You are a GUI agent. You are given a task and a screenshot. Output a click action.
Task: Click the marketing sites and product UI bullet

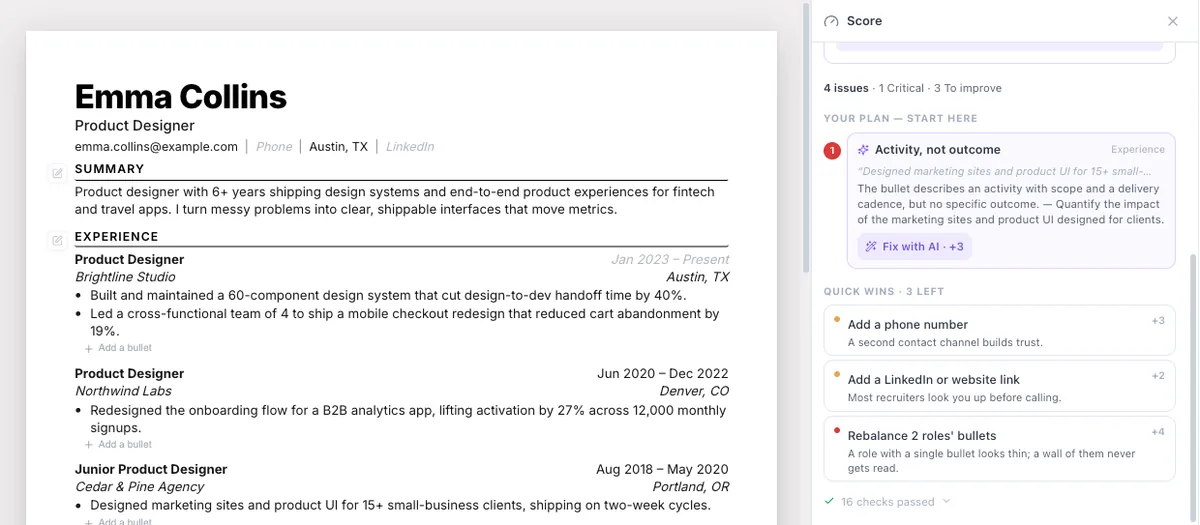tap(400, 506)
